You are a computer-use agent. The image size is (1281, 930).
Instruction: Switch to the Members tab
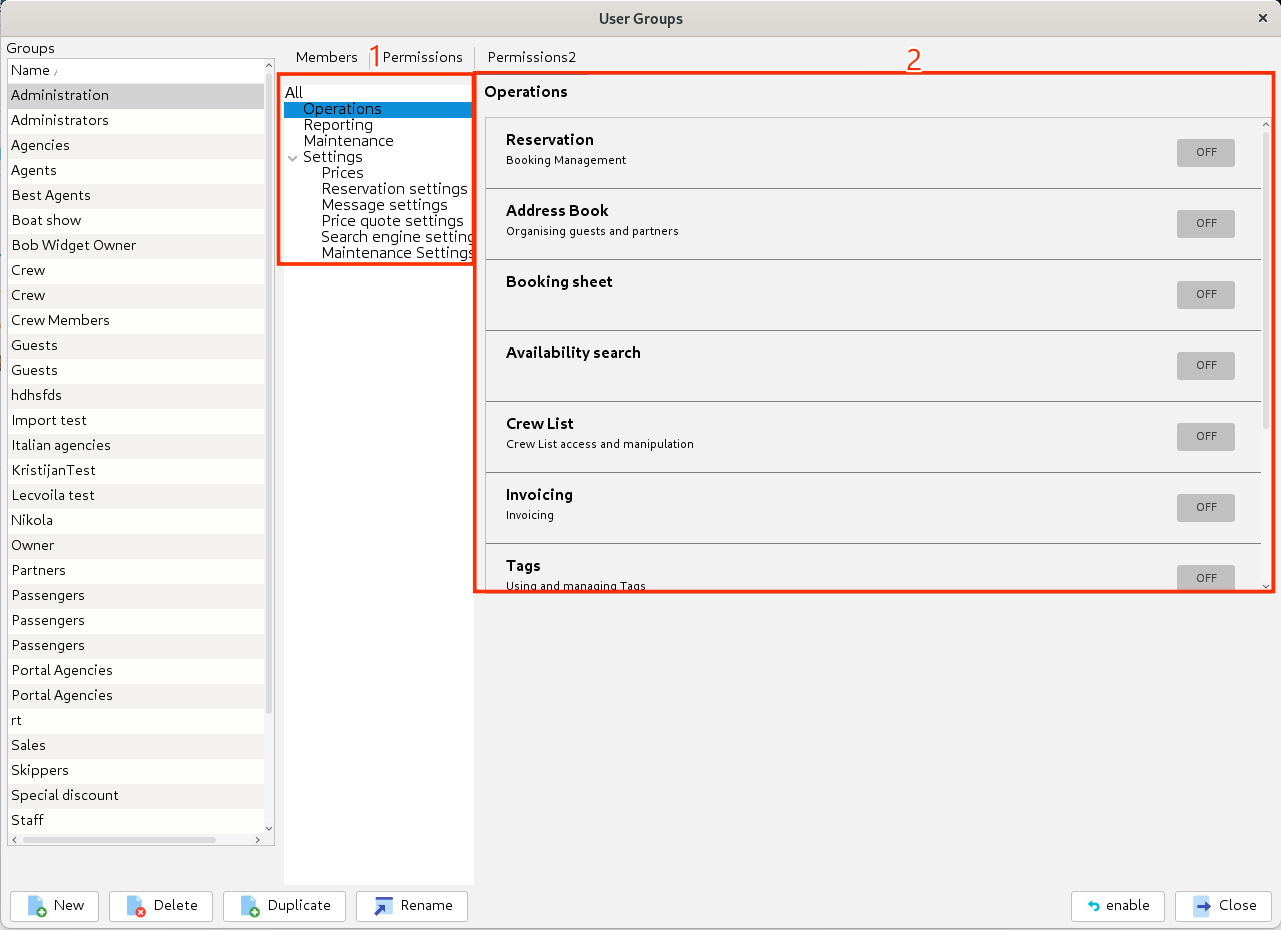click(x=326, y=57)
